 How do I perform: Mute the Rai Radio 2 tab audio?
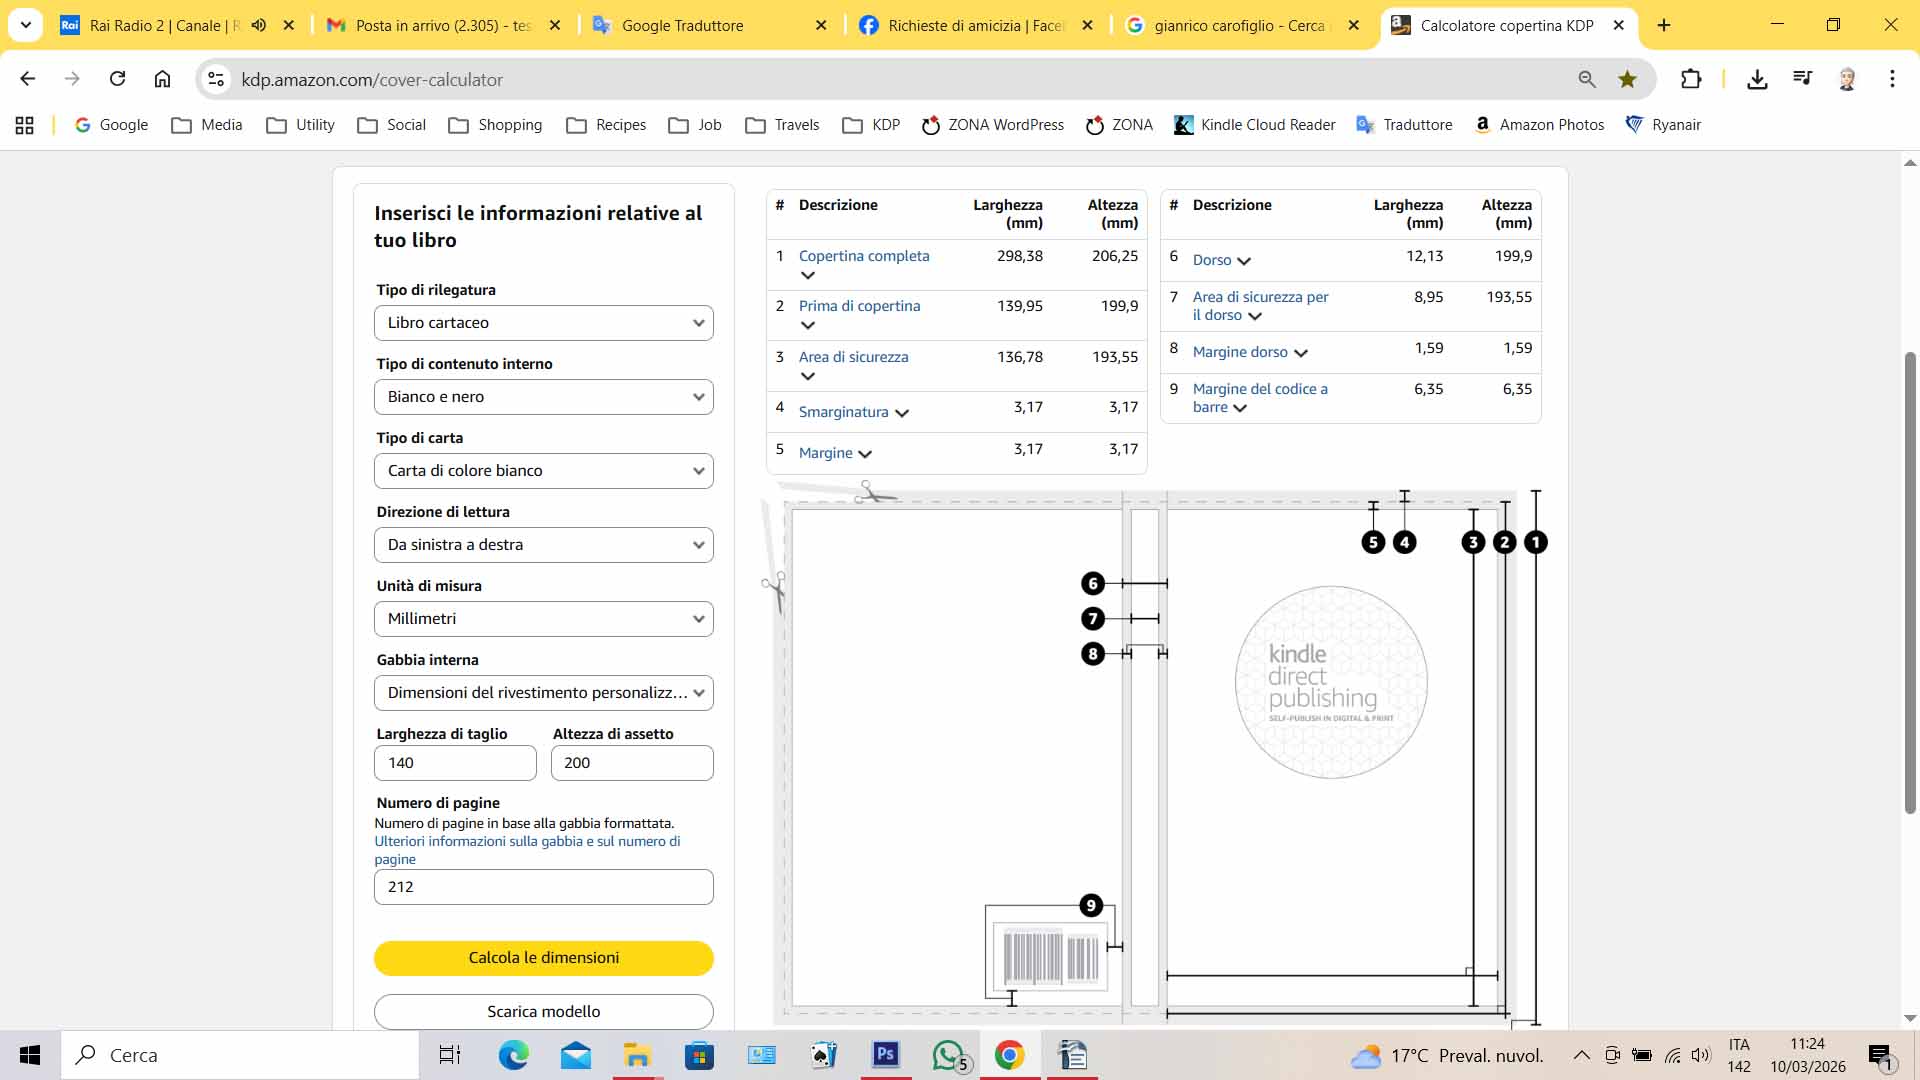click(259, 25)
